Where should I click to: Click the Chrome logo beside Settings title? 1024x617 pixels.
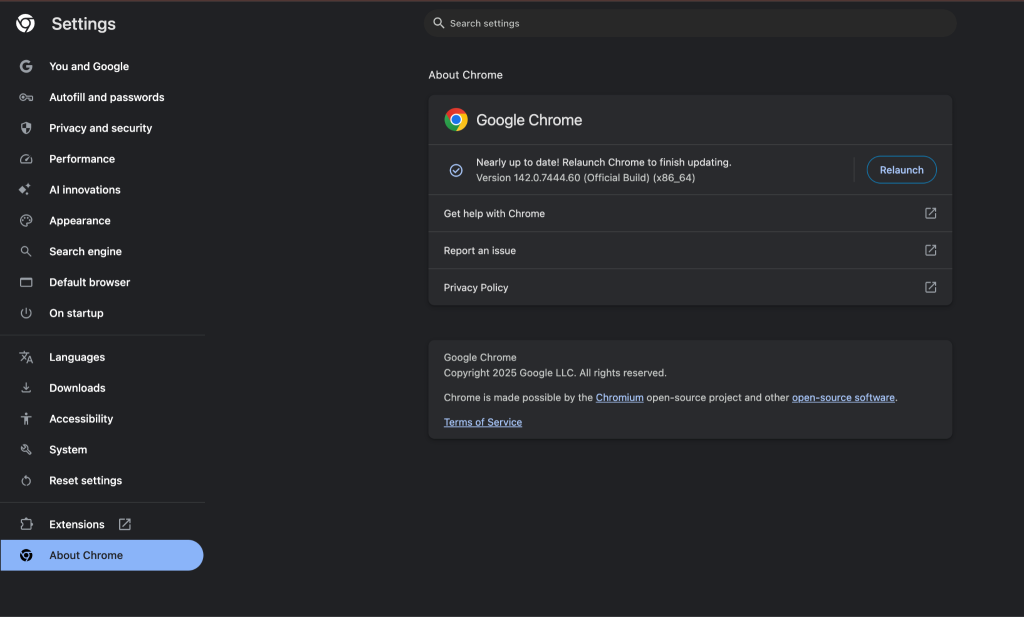click(25, 23)
